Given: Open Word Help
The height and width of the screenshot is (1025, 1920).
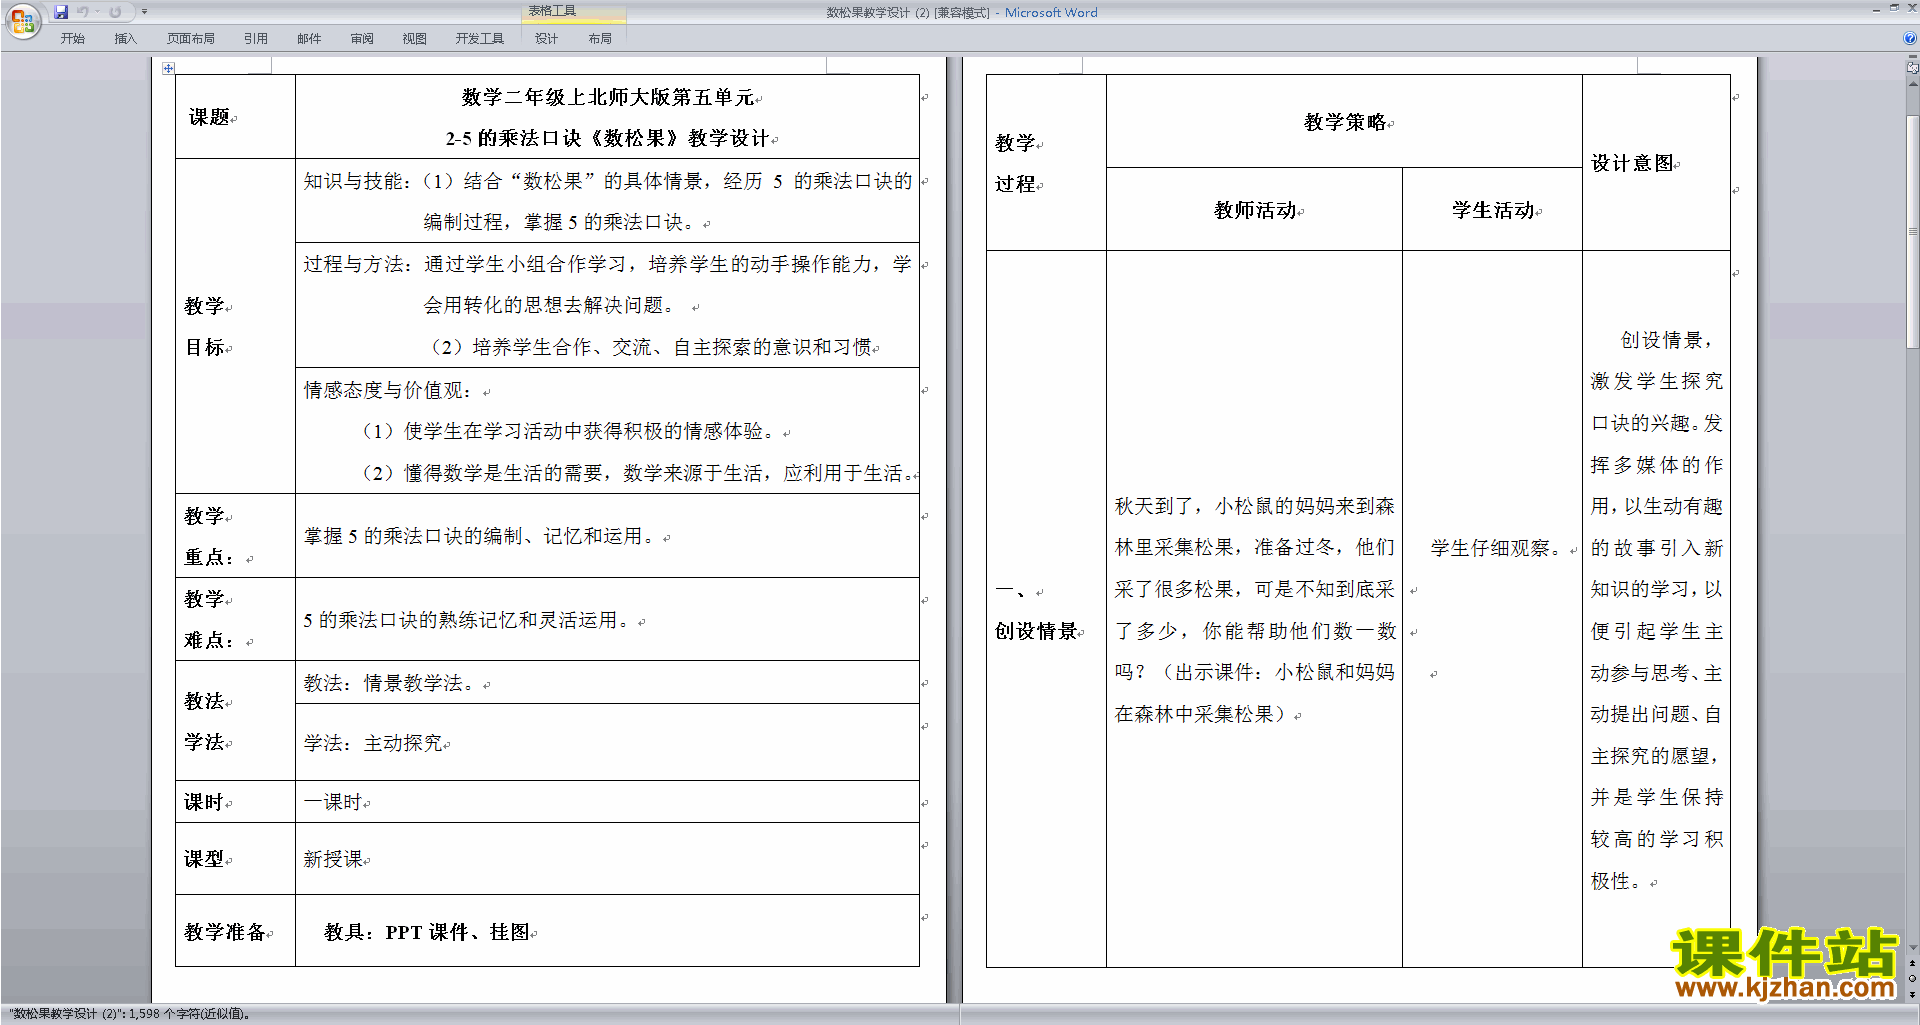Looking at the screenshot, I should tap(1910, 38).
